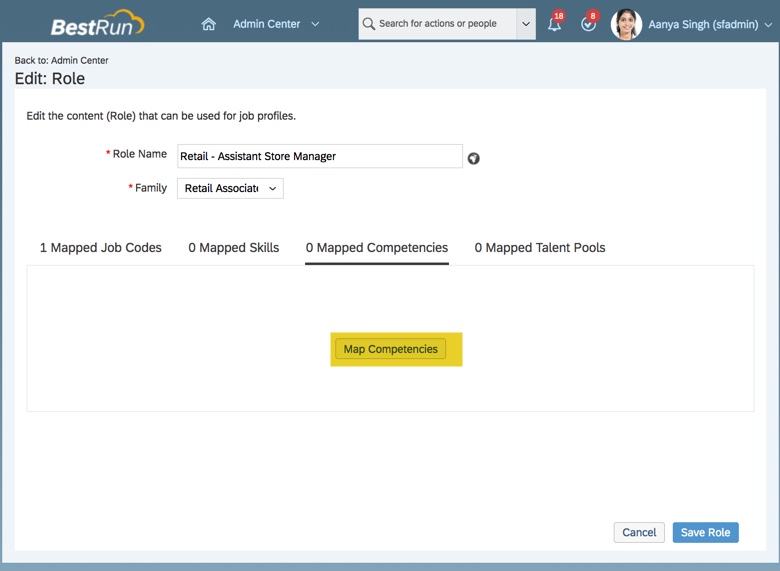The height and width of the screenshot is (571, 780).
Task: Expand the Family dropdown
Action: [x=230, y=188]
